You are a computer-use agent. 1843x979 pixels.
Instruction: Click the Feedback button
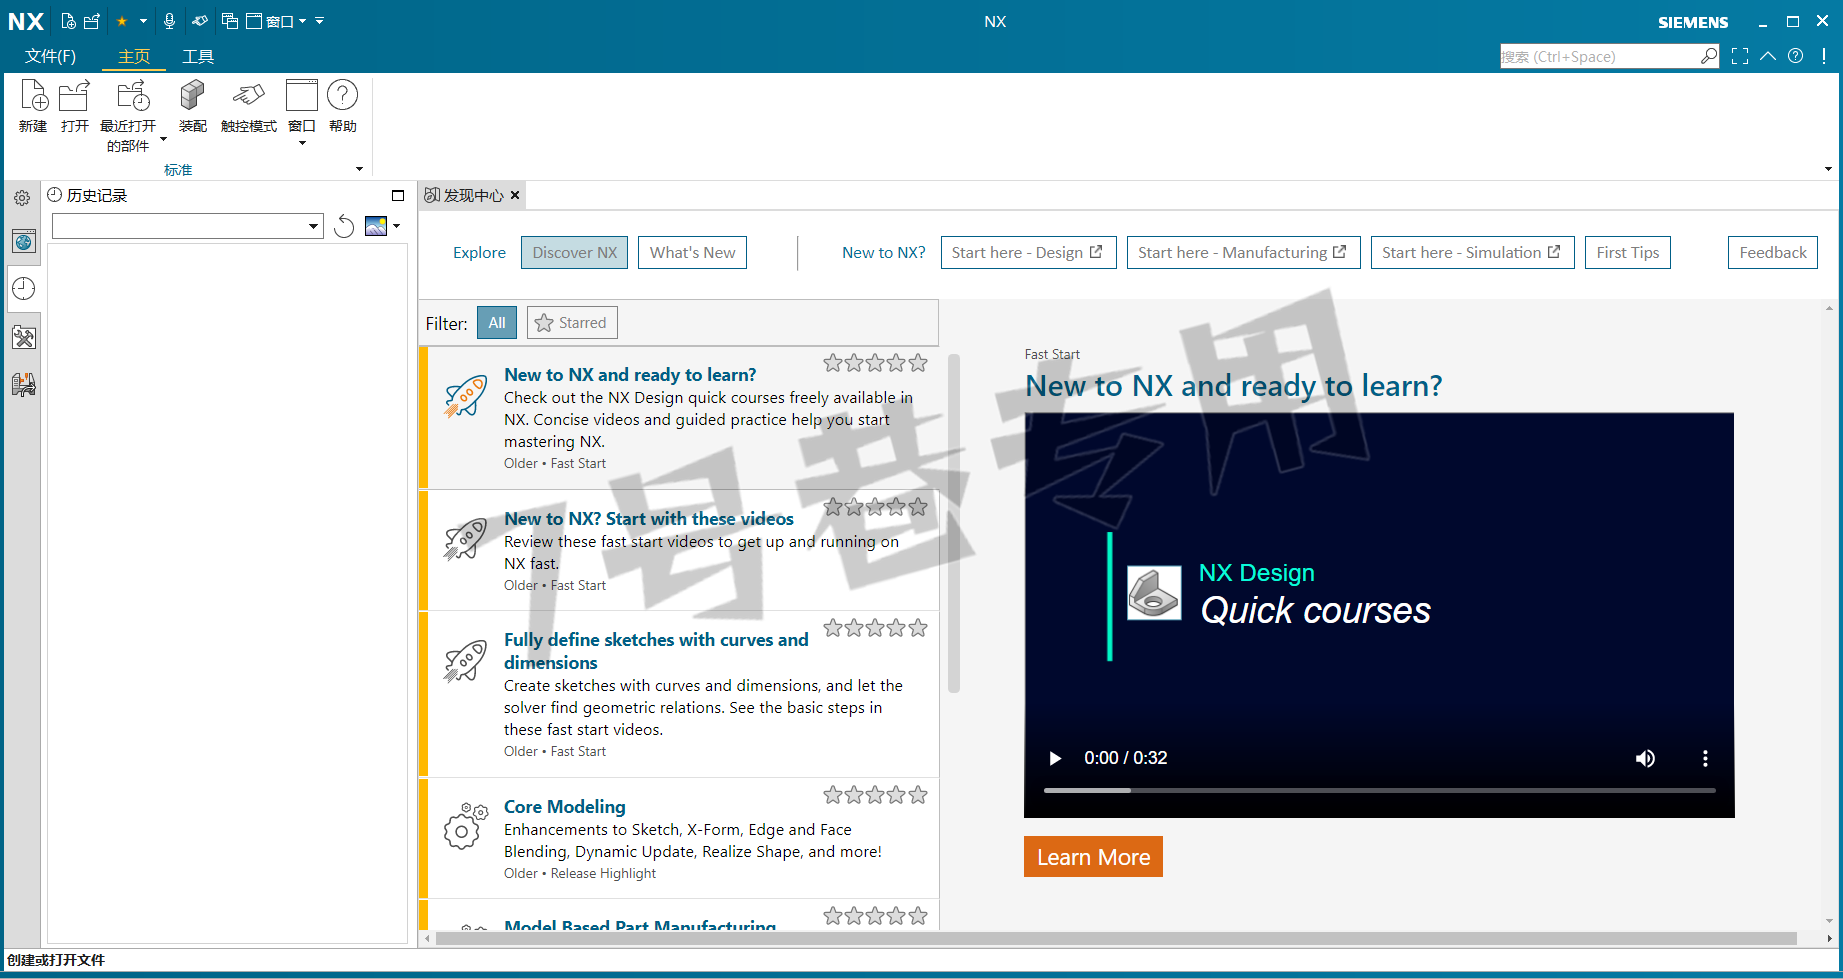pyautogui.click(x=1773, y=253)
